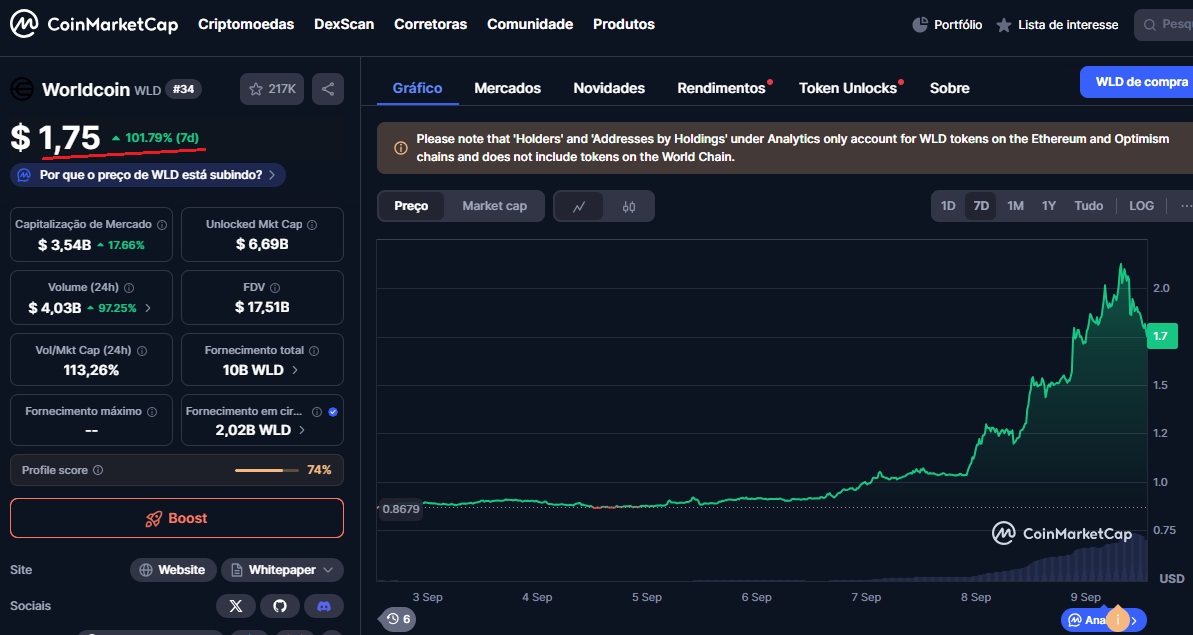
Task: Click the history events 6 badge
Action: (398, 619)
